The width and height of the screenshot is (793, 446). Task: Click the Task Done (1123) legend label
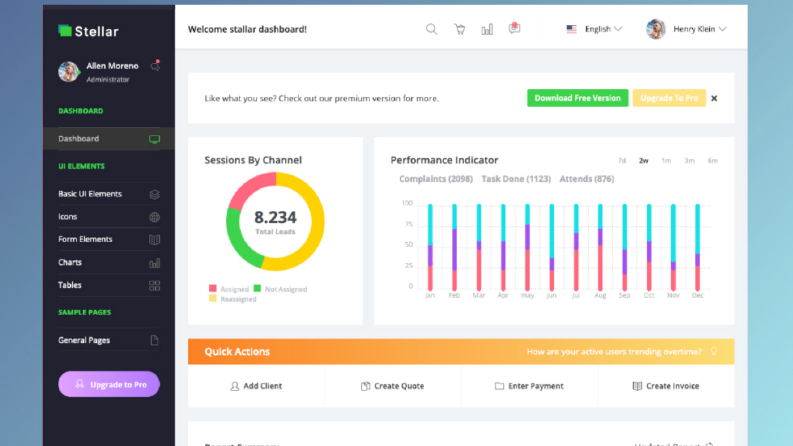516,179
